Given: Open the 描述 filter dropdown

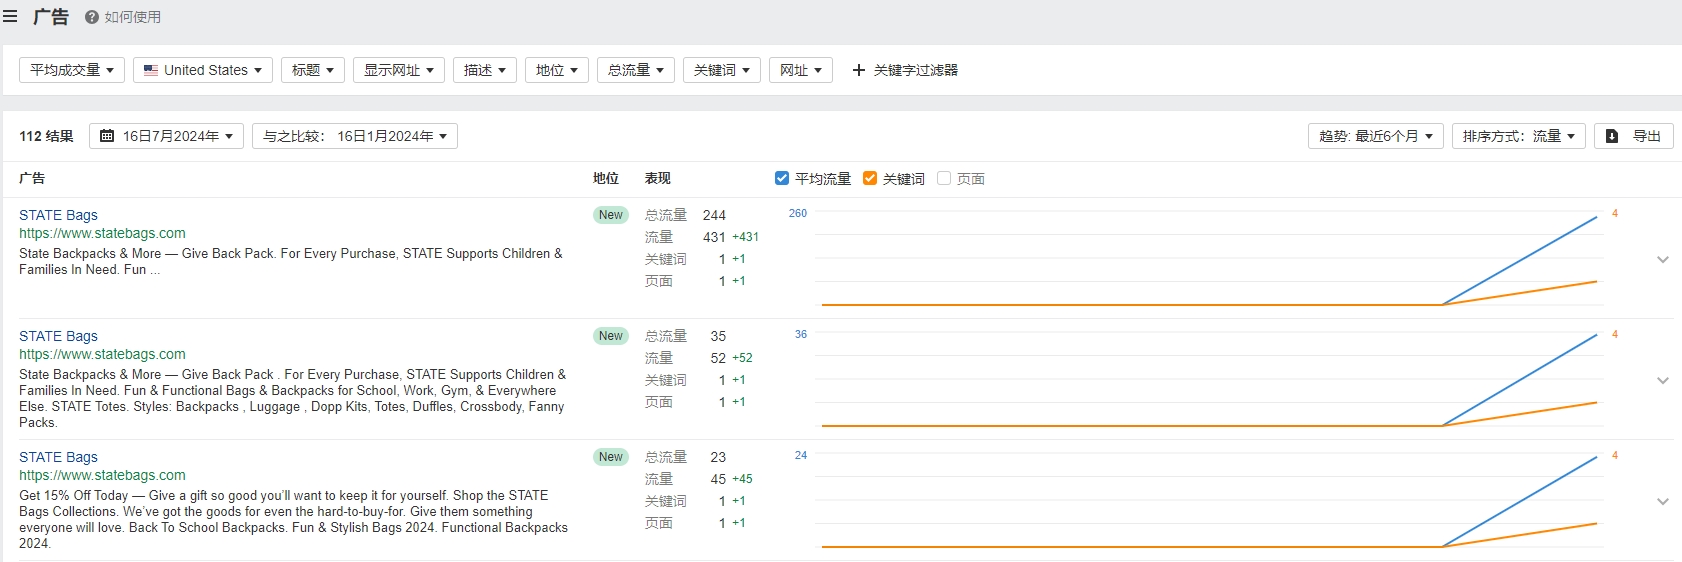Looking at the screenshot, I should click(485, 70).
